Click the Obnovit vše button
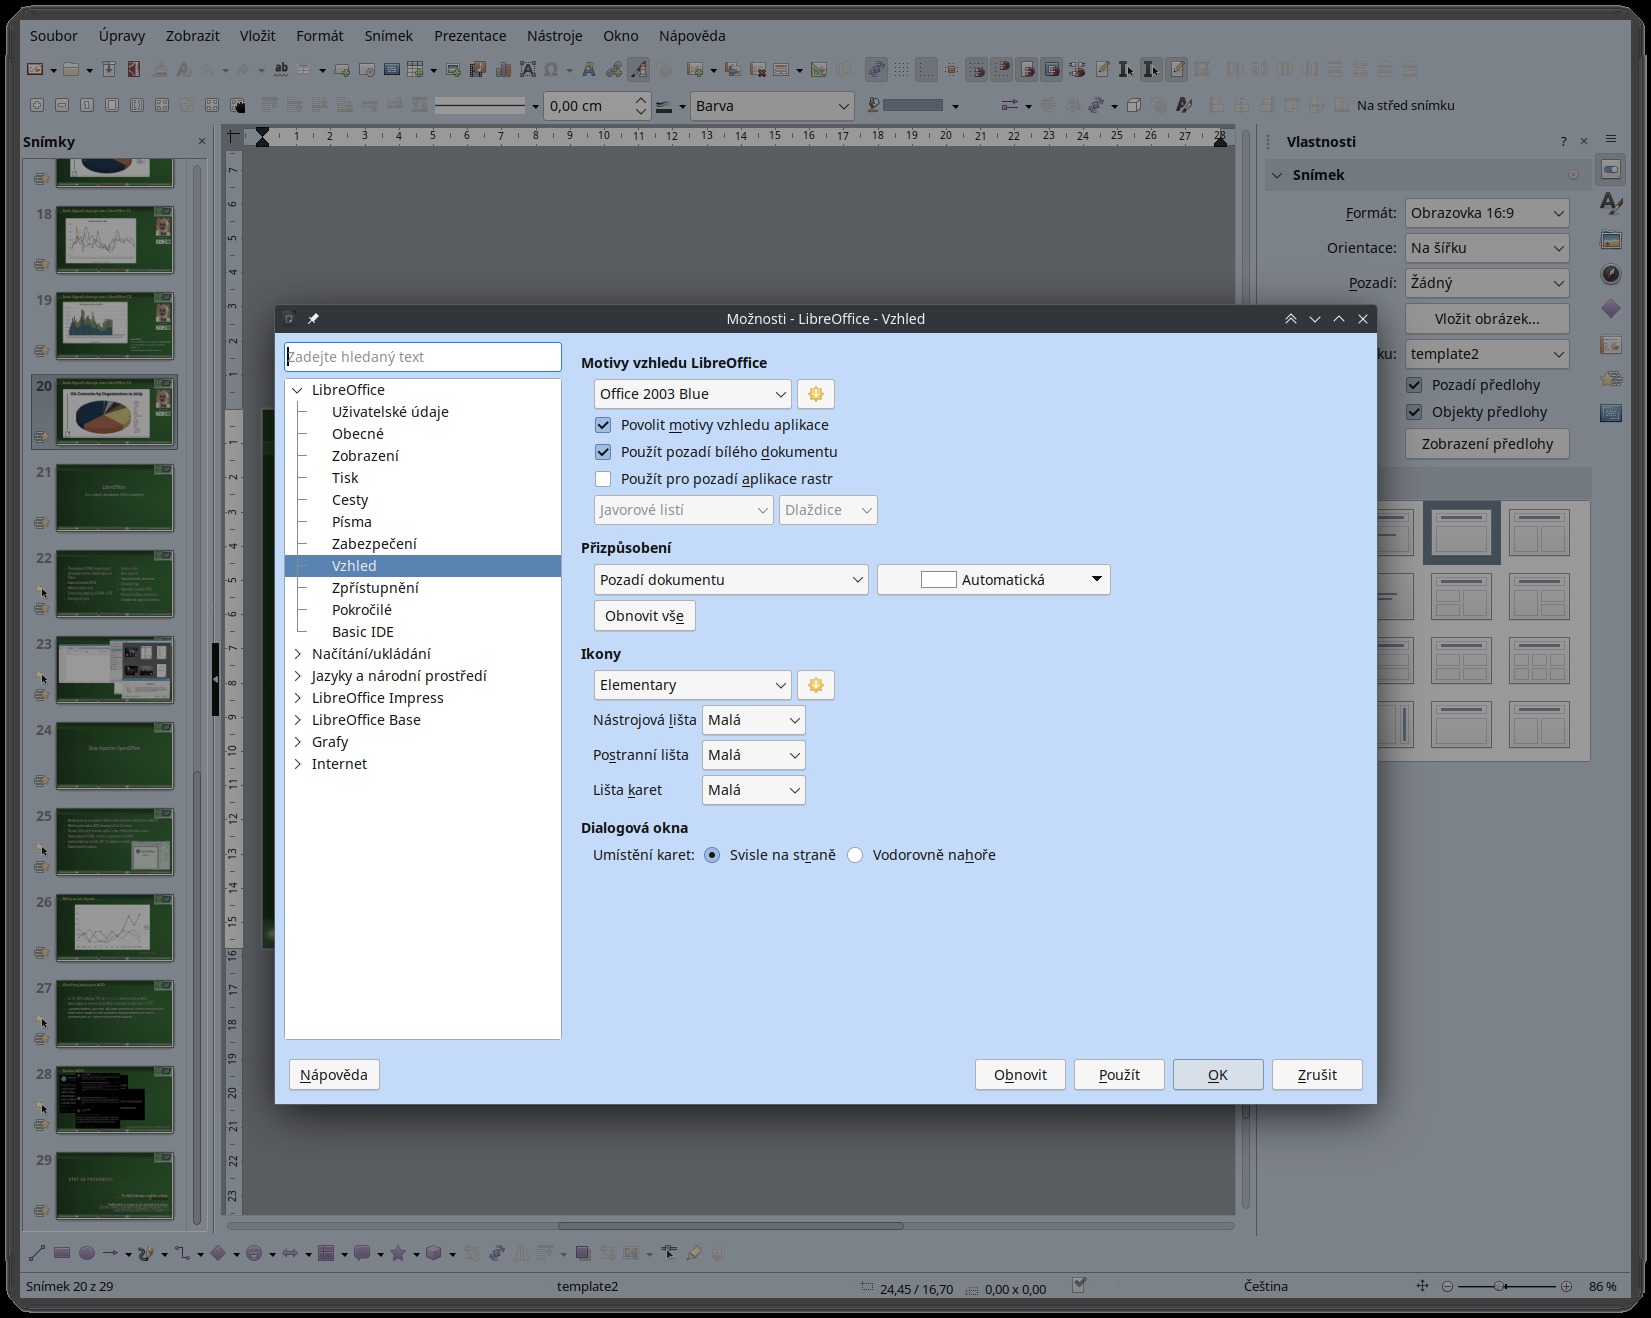 click(644, 616)
